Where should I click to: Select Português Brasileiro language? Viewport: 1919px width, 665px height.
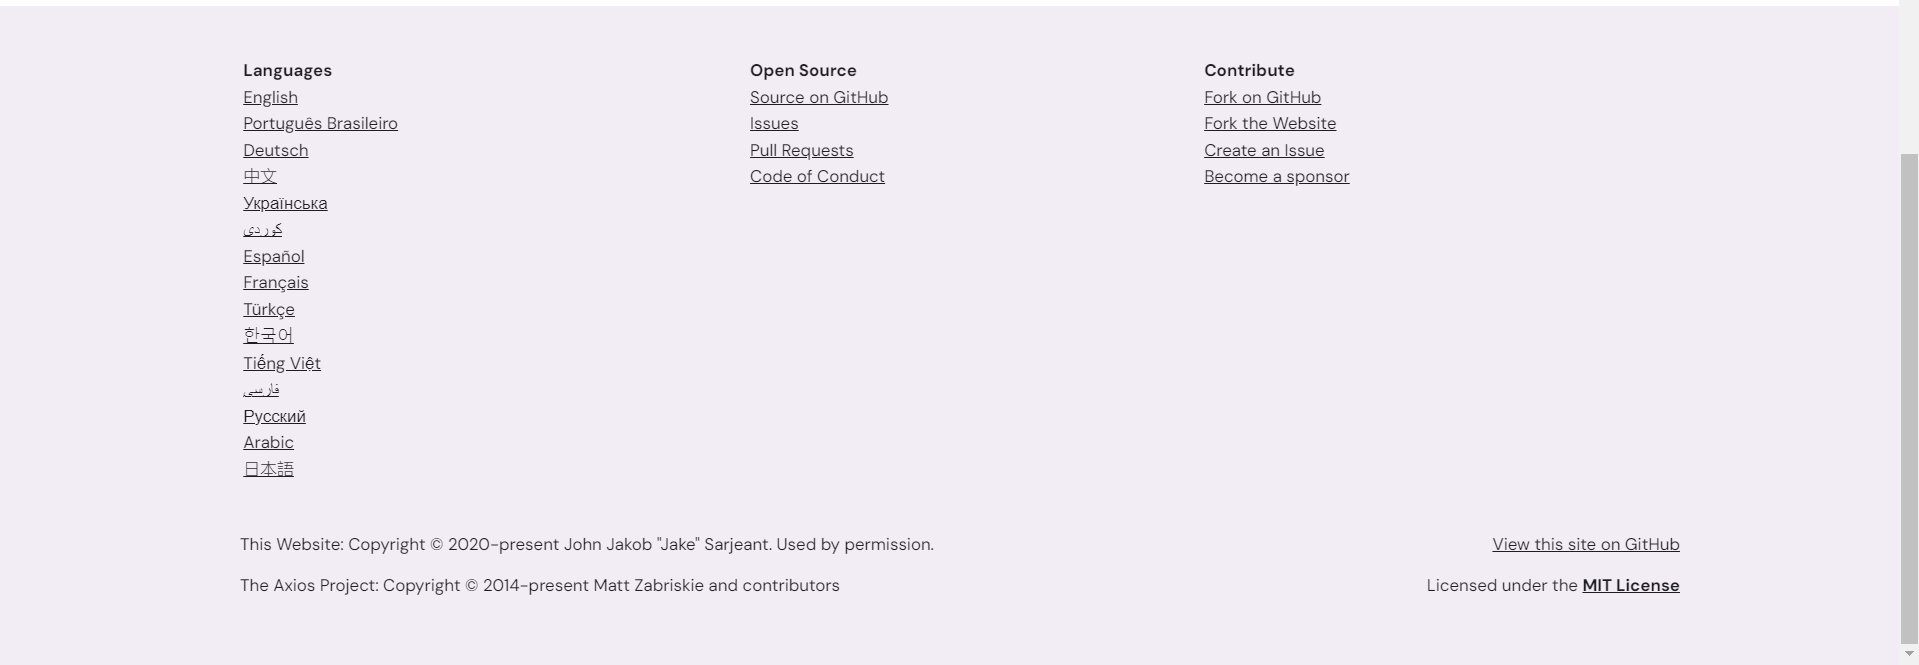point(320,123)
